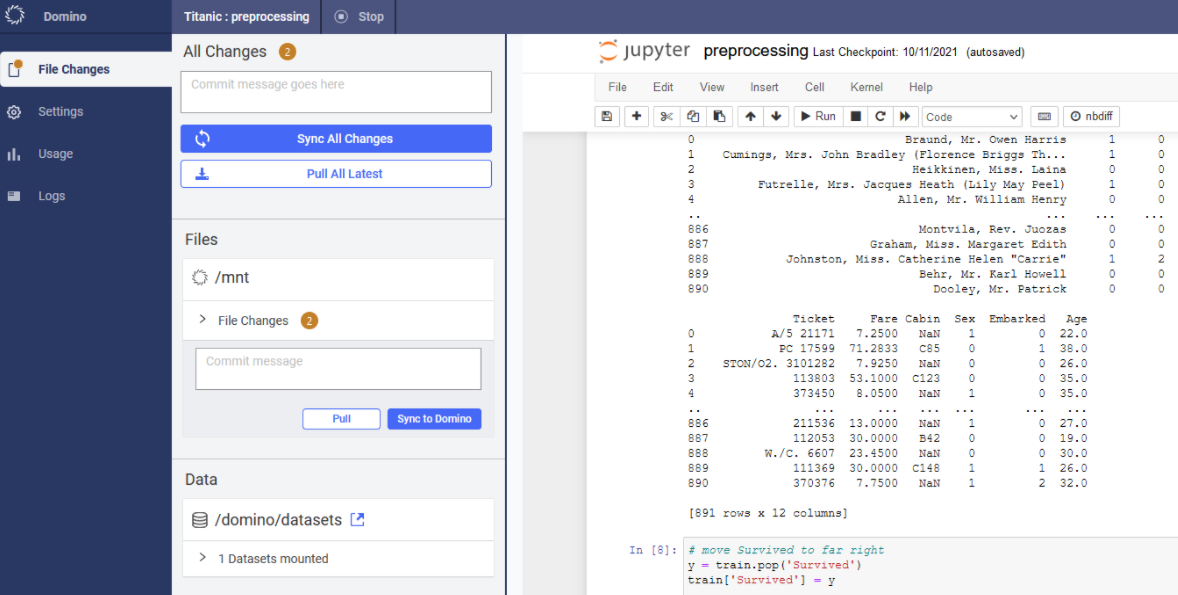Rename the notebook via the 'preprocessing' title

tap(756, 51)
